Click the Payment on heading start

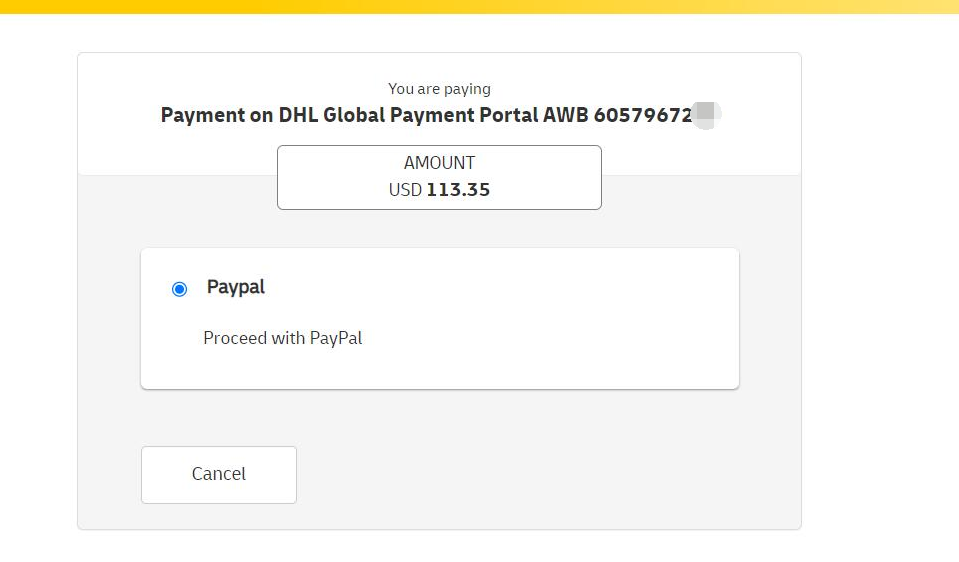(x=217, y=115)
